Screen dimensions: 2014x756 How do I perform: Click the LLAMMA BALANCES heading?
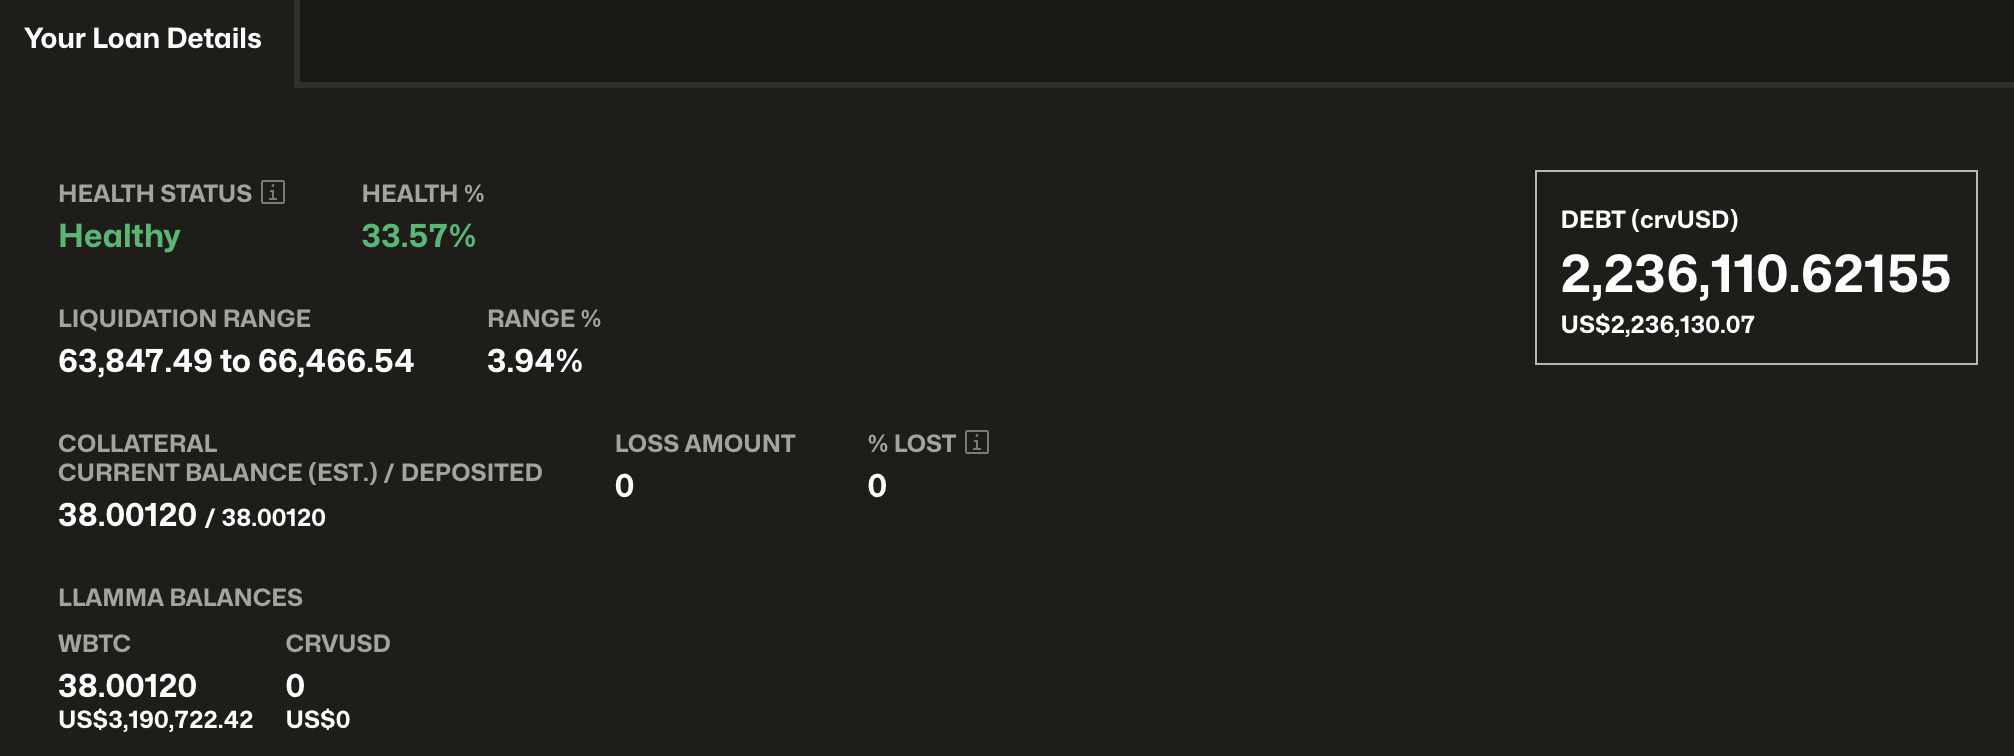point(180,598)
